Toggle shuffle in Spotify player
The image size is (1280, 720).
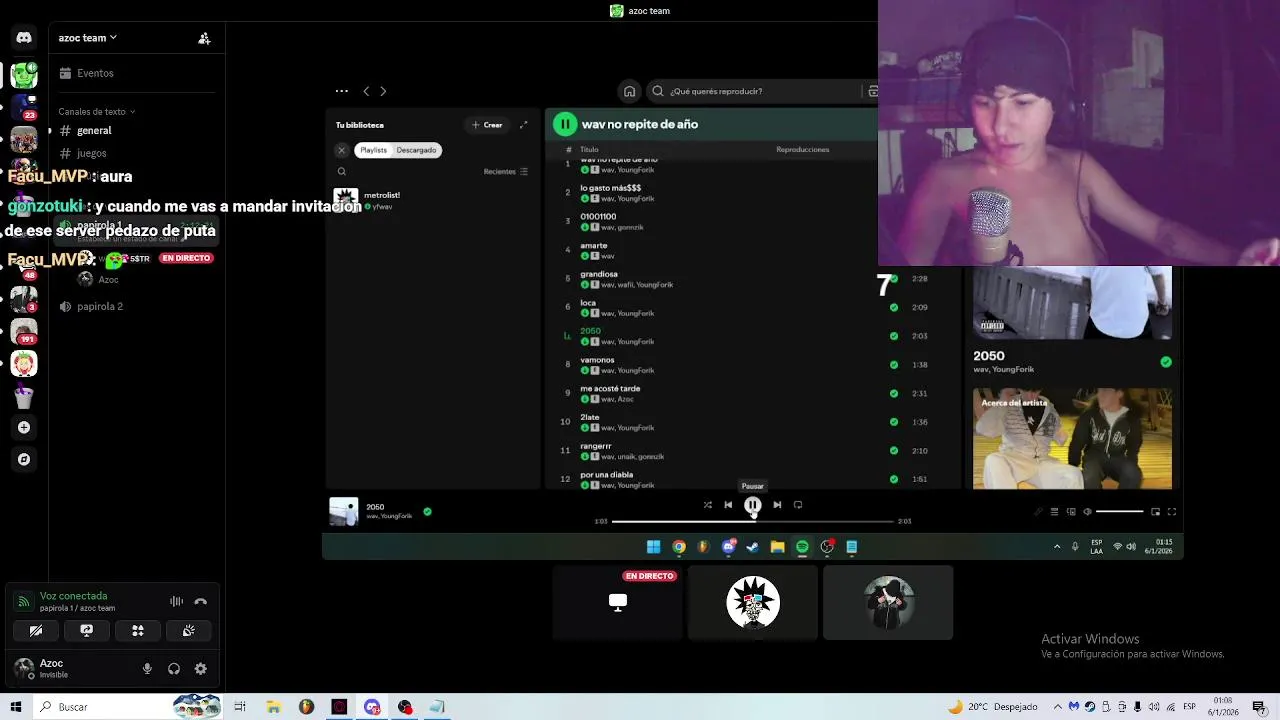click(707, 505)
